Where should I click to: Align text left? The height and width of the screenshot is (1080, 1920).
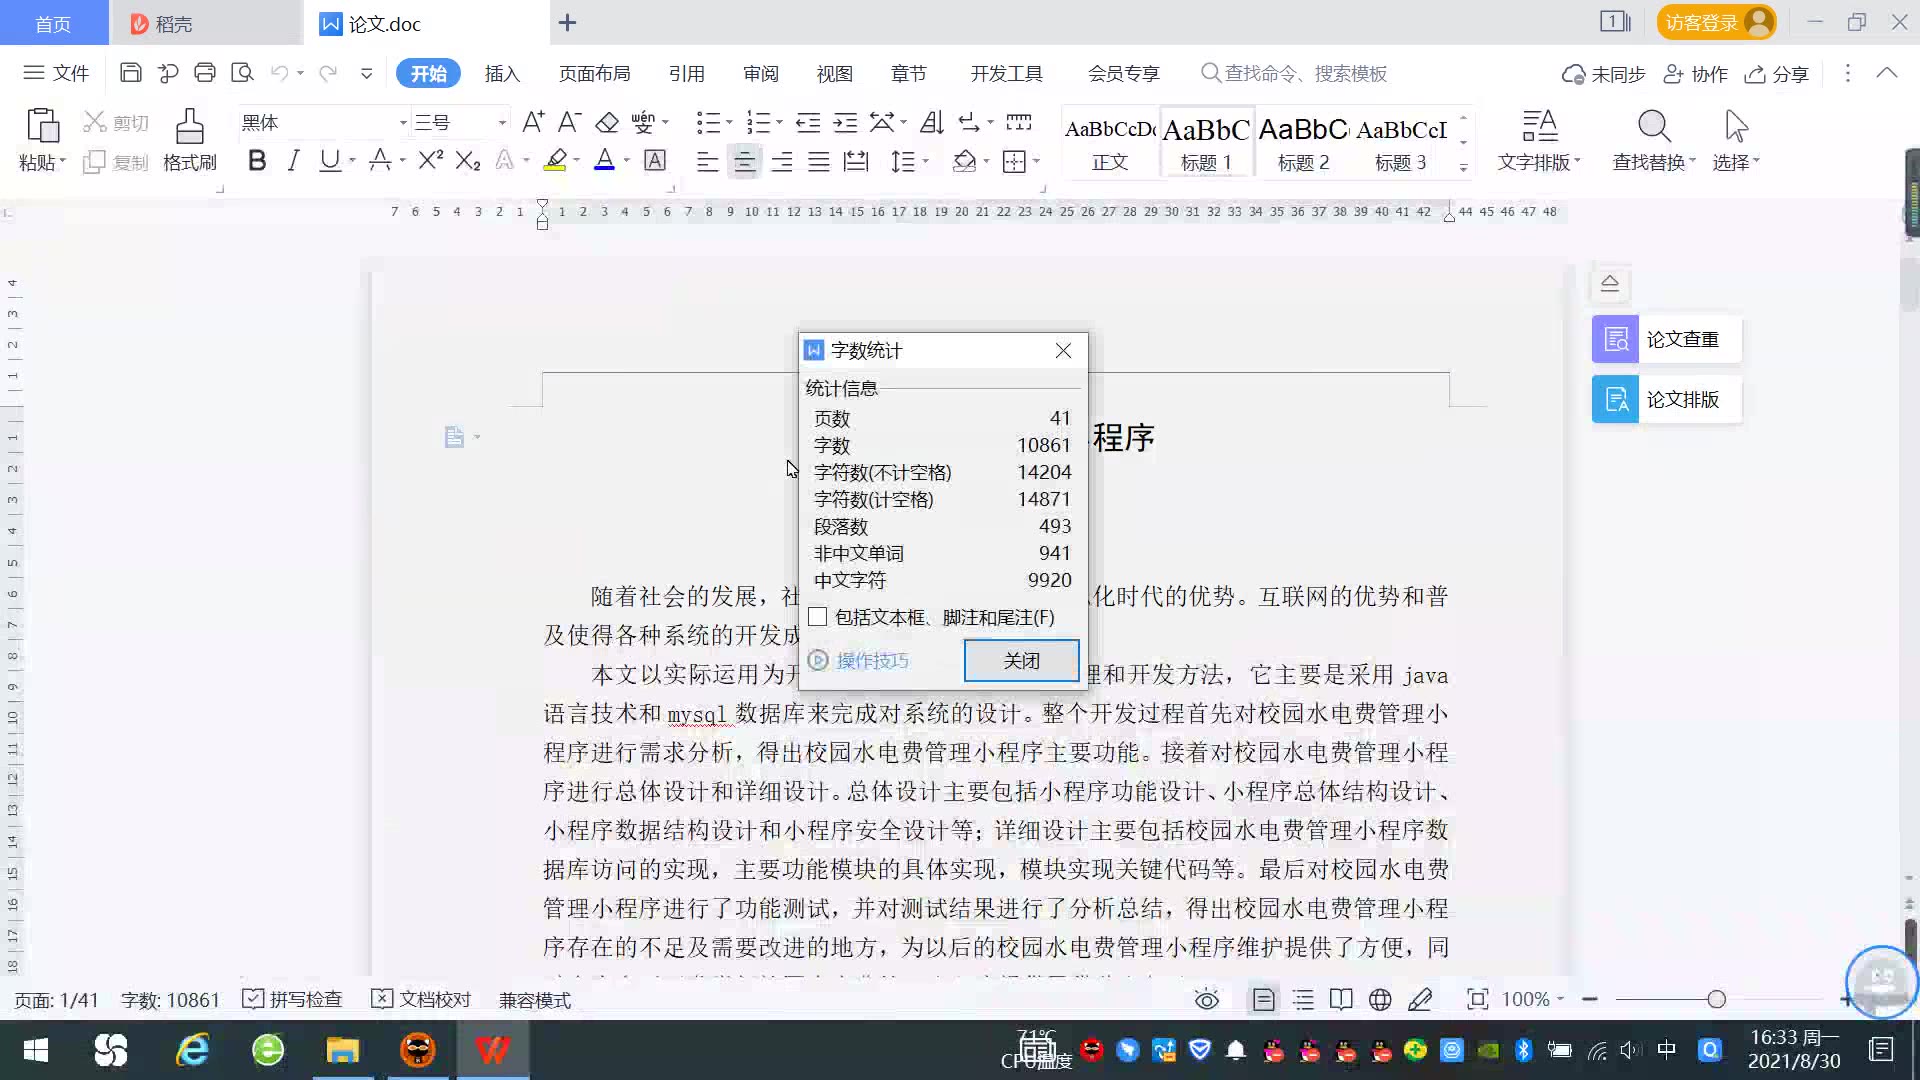[707, 161]
